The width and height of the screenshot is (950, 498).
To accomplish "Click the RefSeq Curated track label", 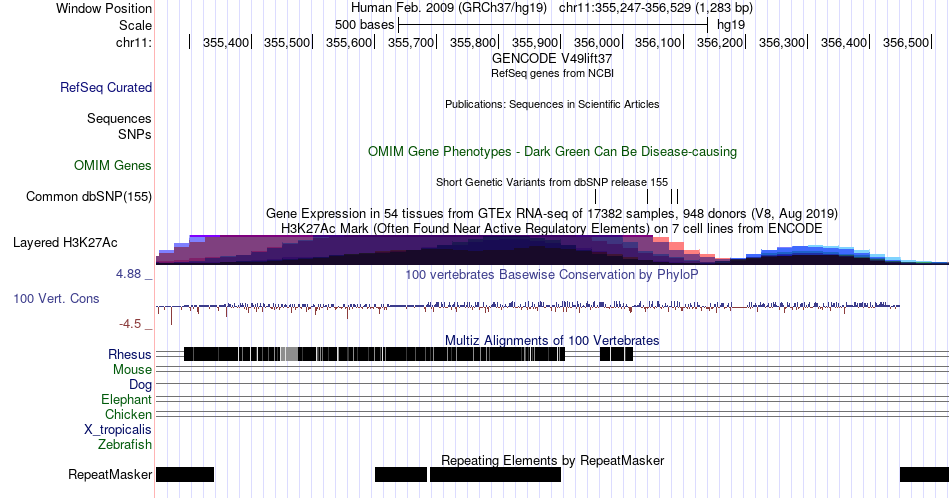I will point(105,88).
